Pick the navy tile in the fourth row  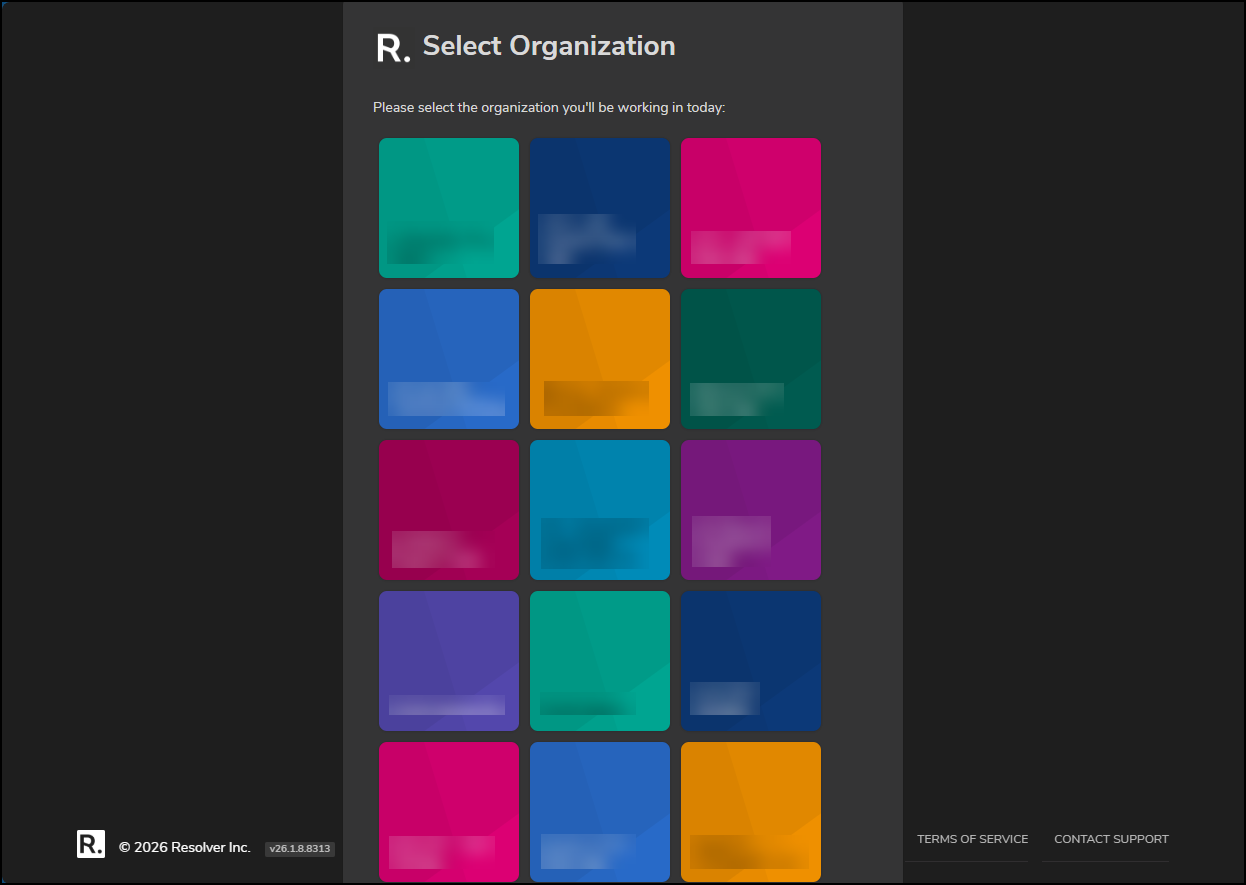(x=751, y=661)
